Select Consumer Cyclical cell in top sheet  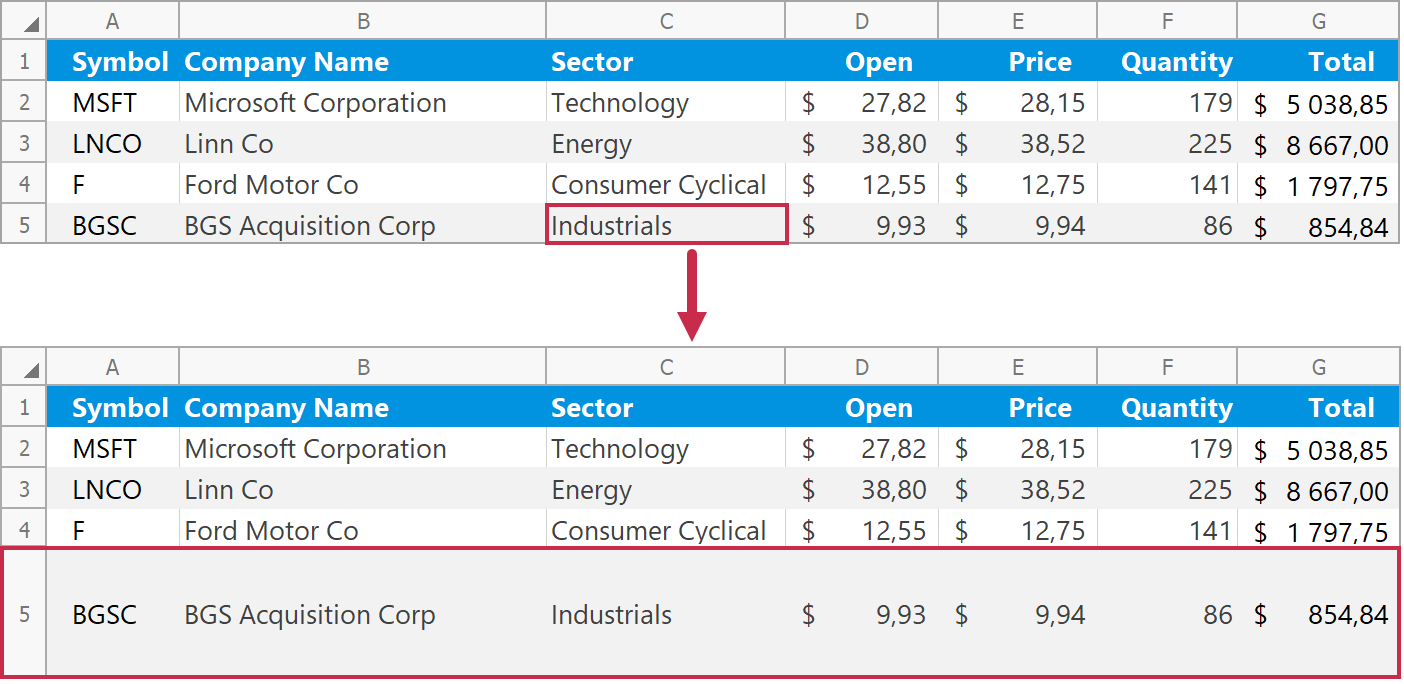tap(666, 185)
